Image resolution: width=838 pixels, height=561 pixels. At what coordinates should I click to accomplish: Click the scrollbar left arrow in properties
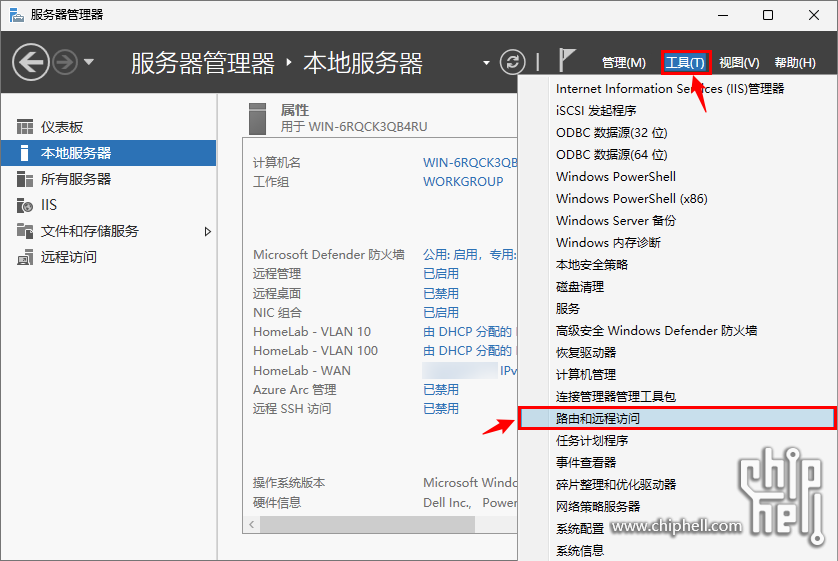(x=252, y=525)
